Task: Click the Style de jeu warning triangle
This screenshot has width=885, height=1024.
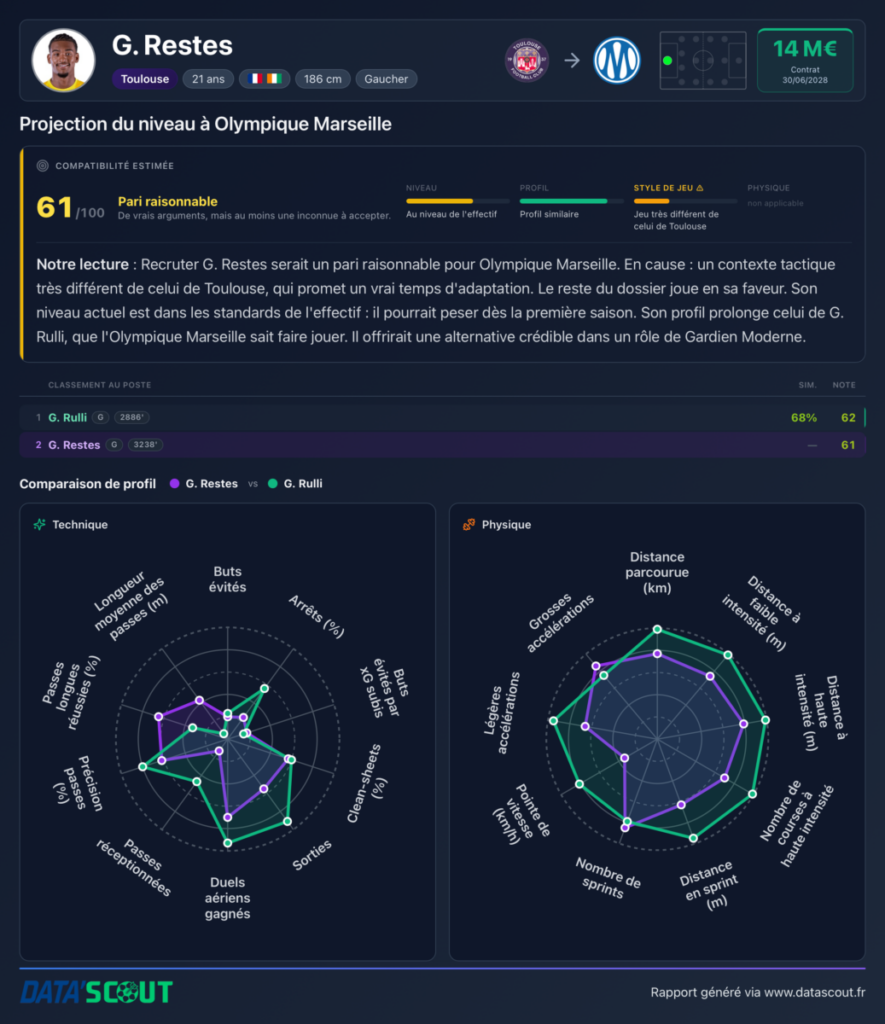Action: [x=700, y=188]
